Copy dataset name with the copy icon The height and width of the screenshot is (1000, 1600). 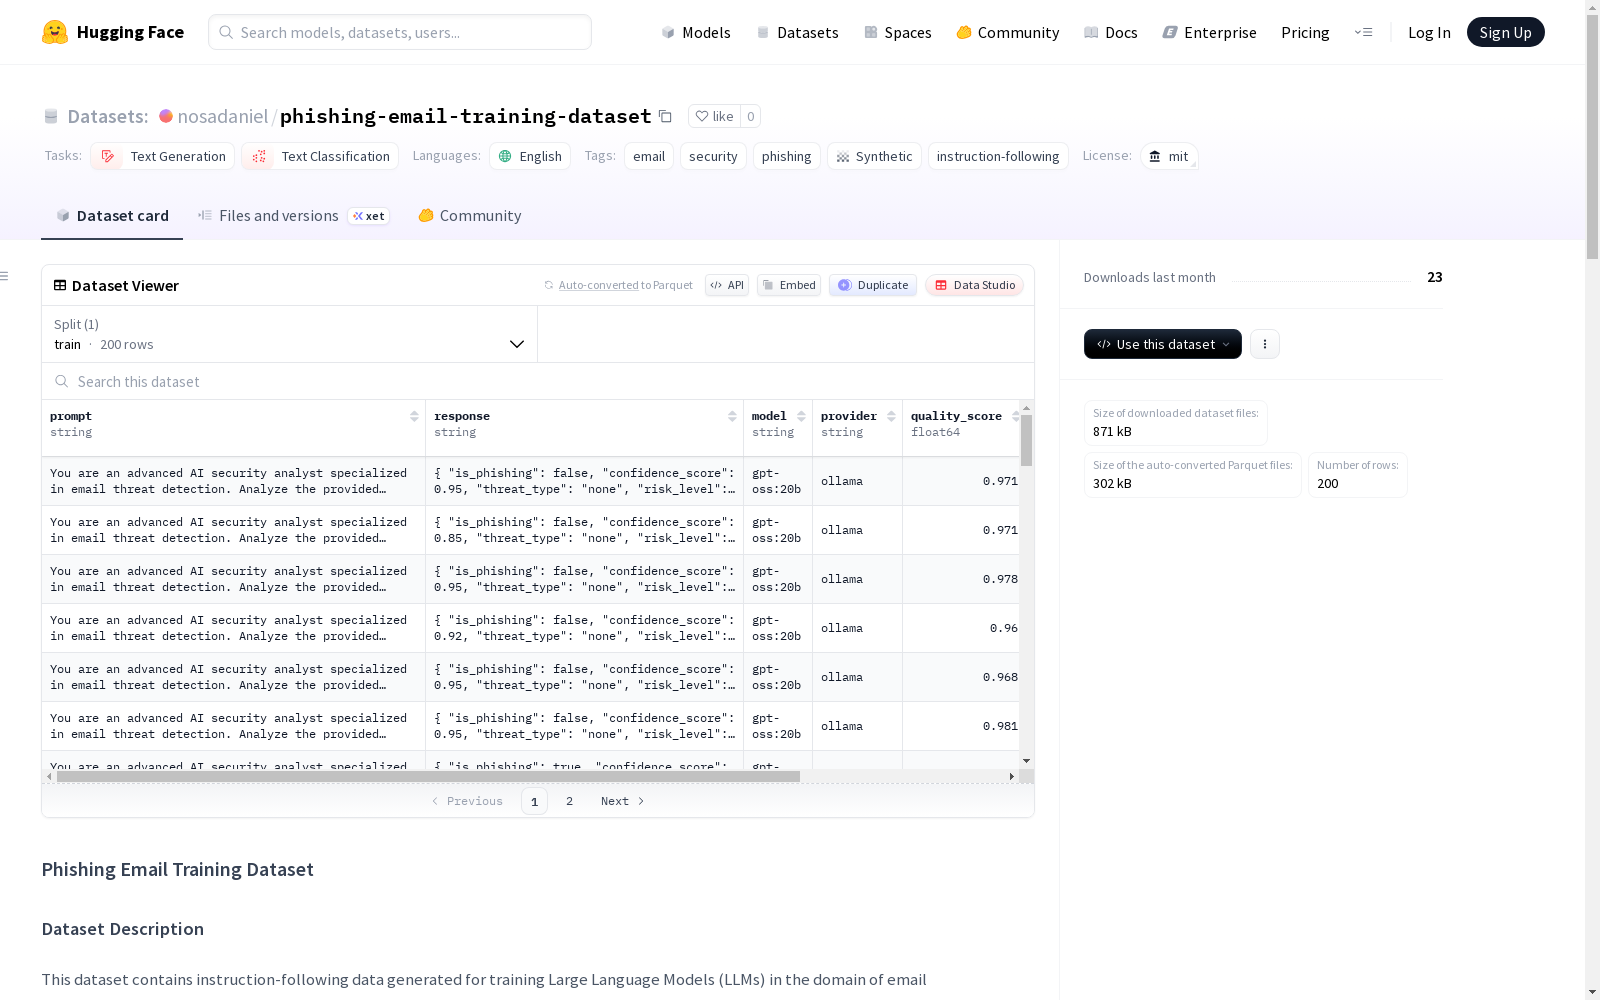coord(665,116)
